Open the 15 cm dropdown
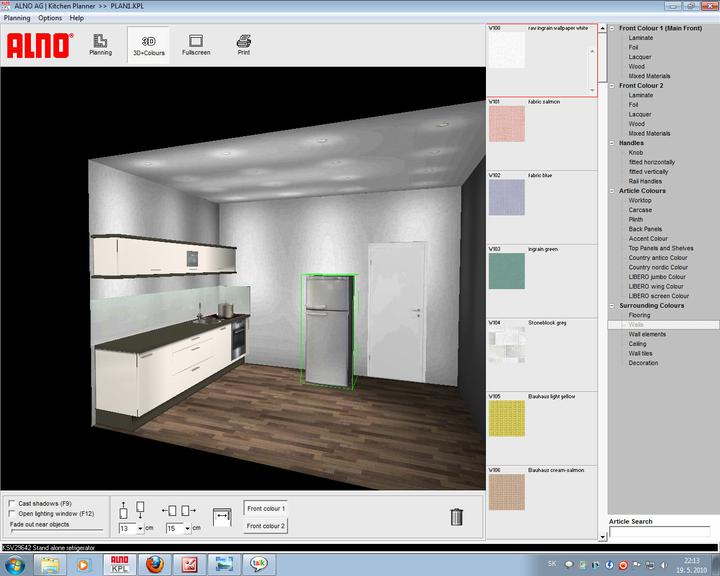Viewport: 720px width, 576px height. pyautogui.click(x=187, y=528)
